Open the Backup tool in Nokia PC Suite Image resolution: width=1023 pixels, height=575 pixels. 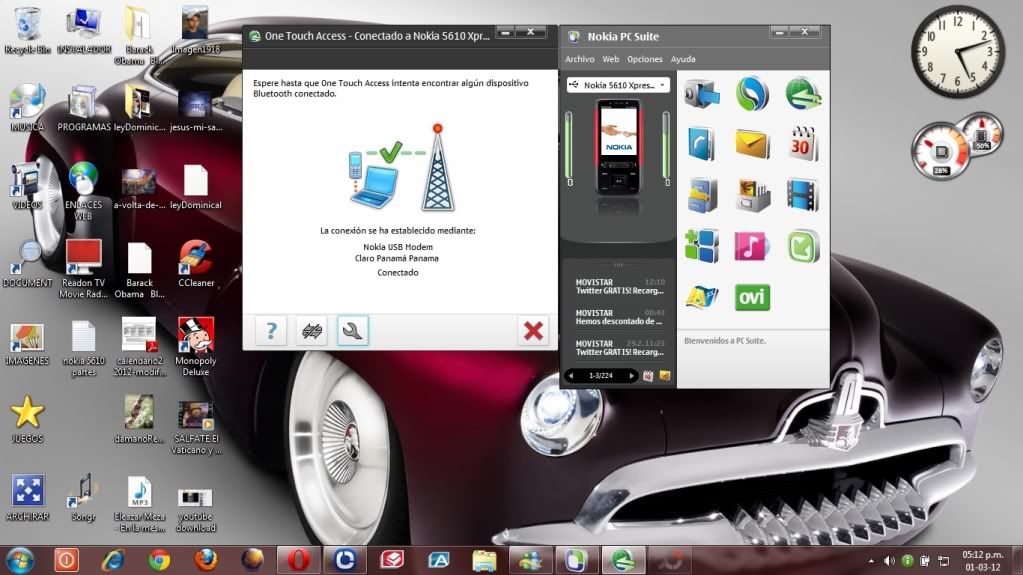click(701, 94)
